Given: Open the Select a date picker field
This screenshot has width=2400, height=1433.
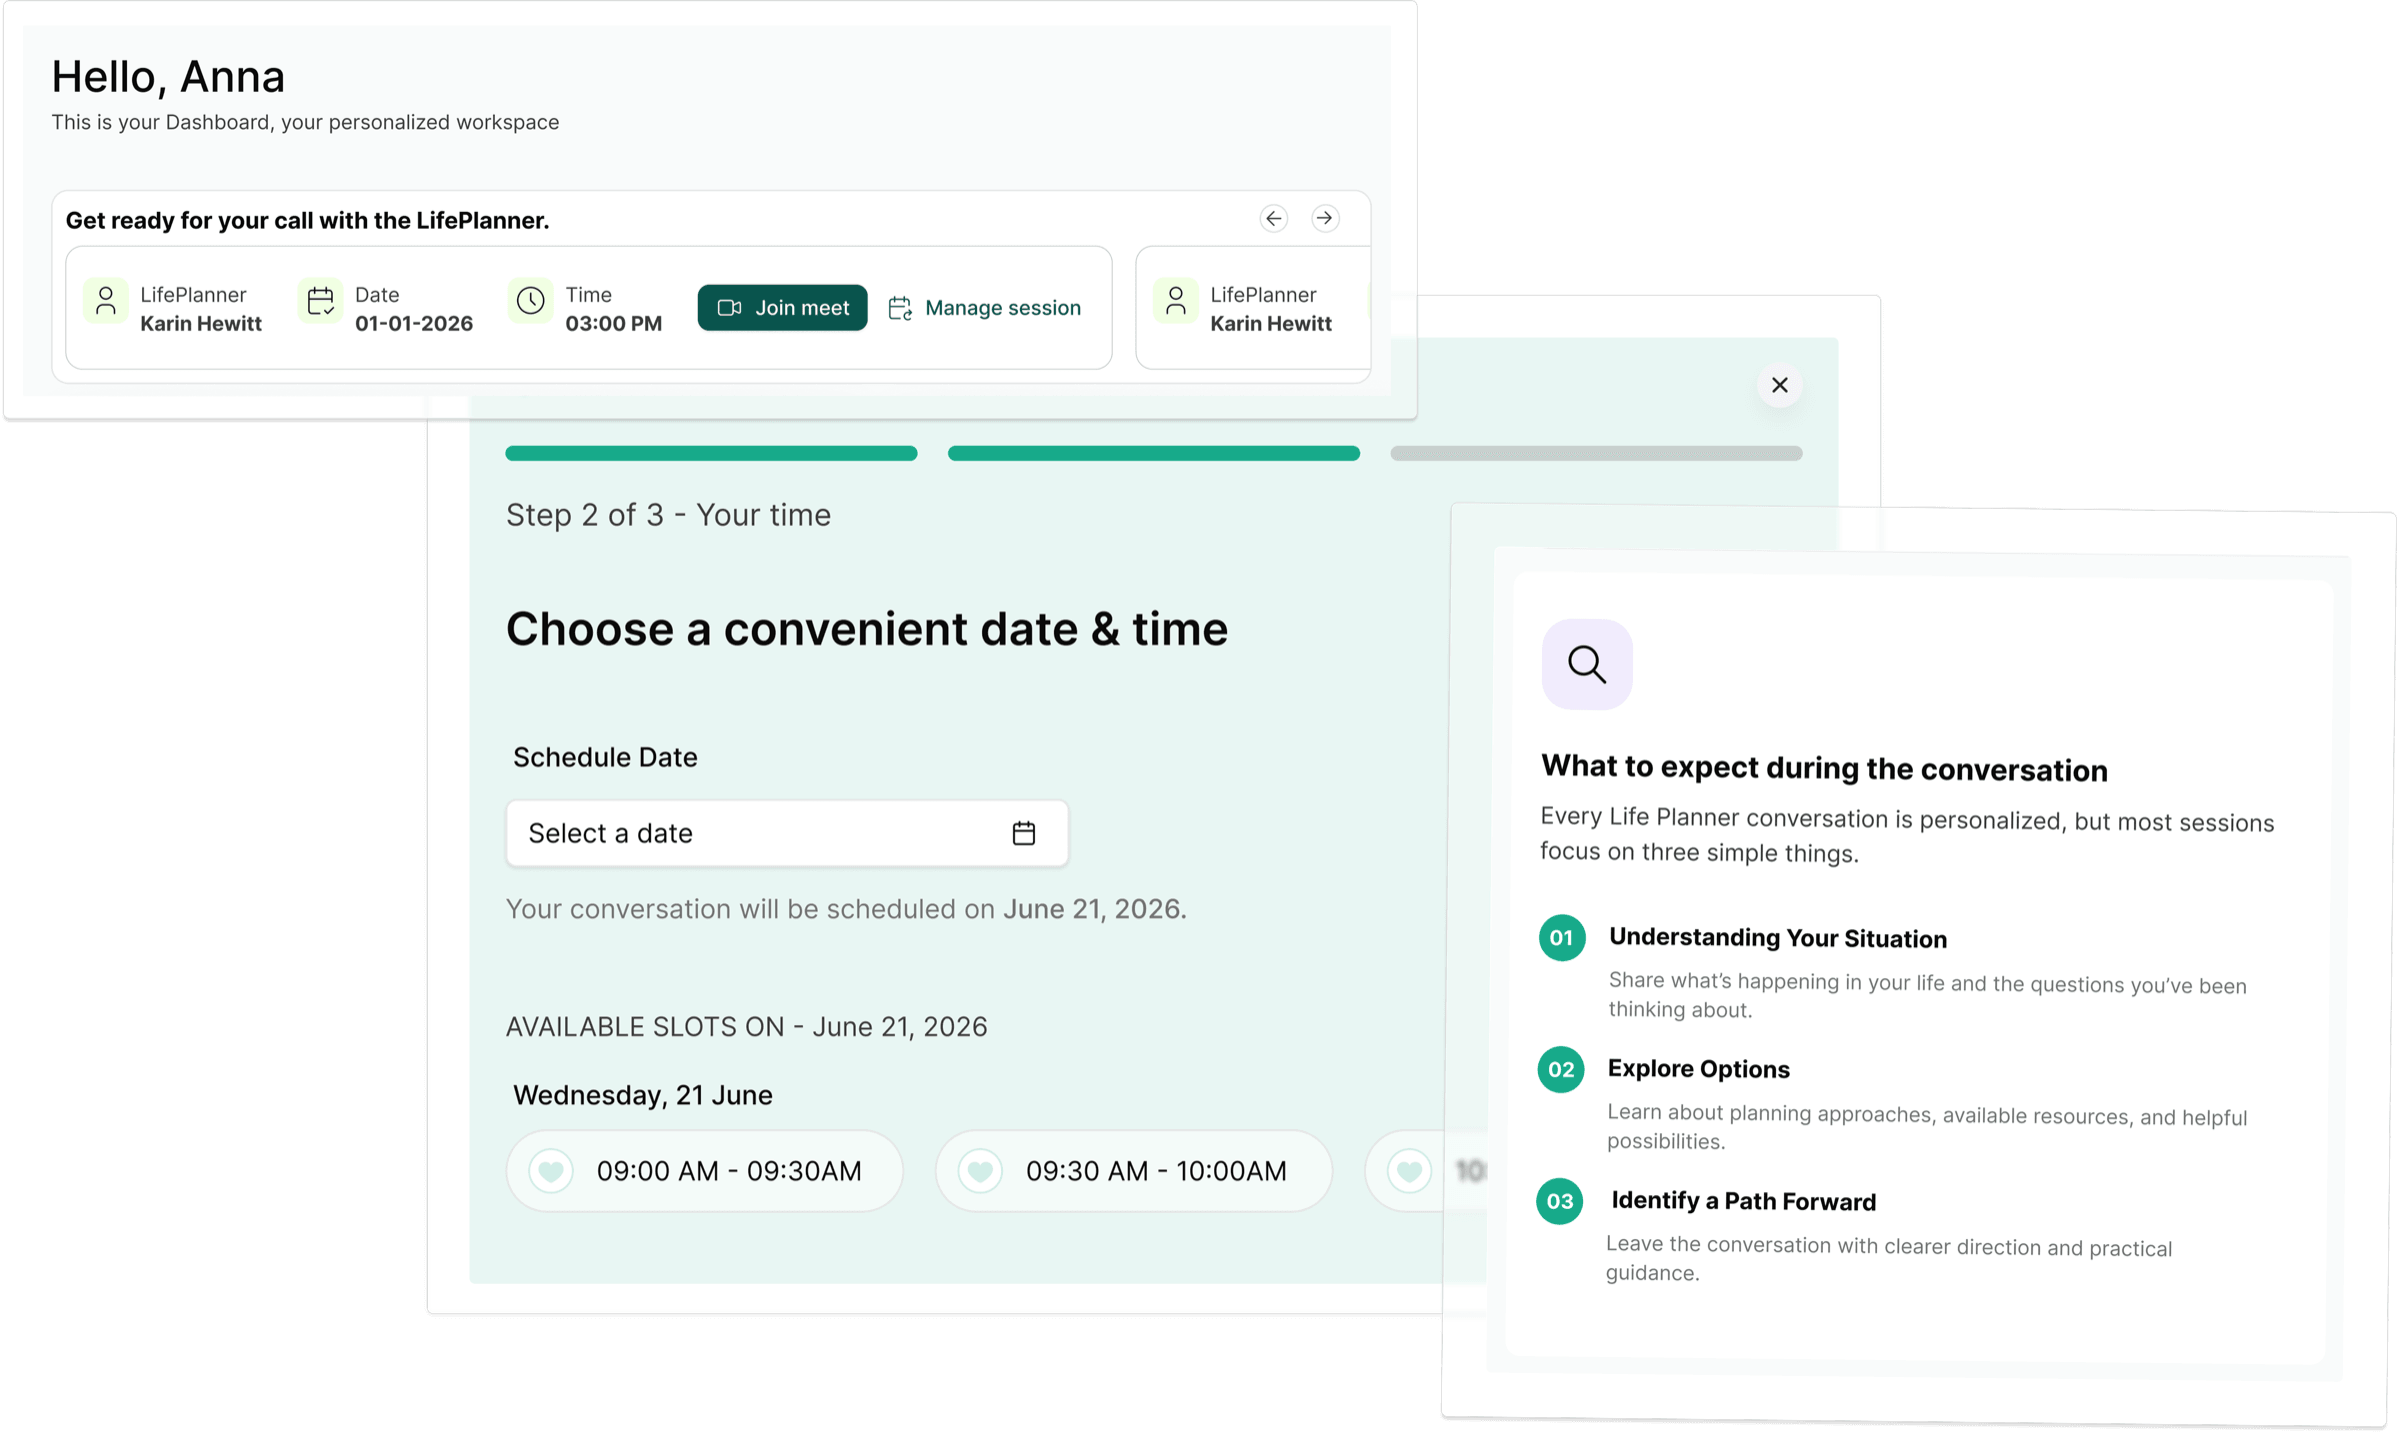Looking at the screenshot, I should tap(787, 833).
